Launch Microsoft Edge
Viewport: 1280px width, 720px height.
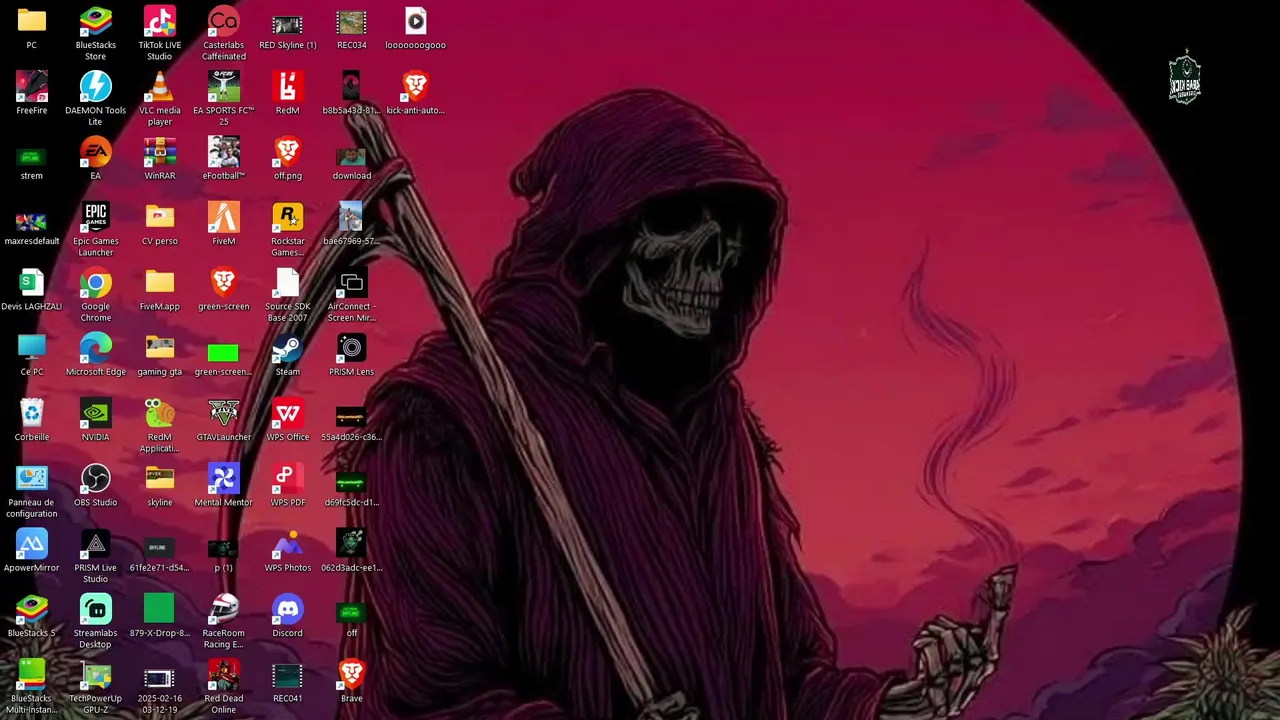click(96, 349)
